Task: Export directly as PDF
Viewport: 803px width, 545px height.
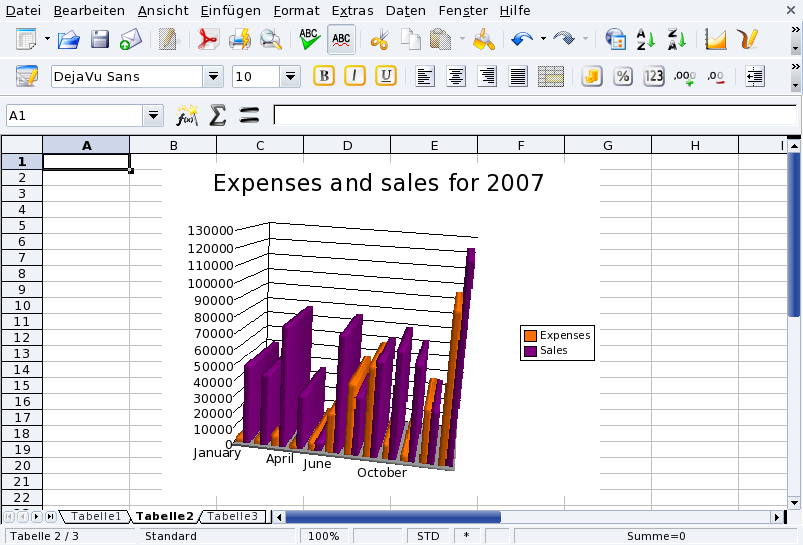Action: pos(207,40)
